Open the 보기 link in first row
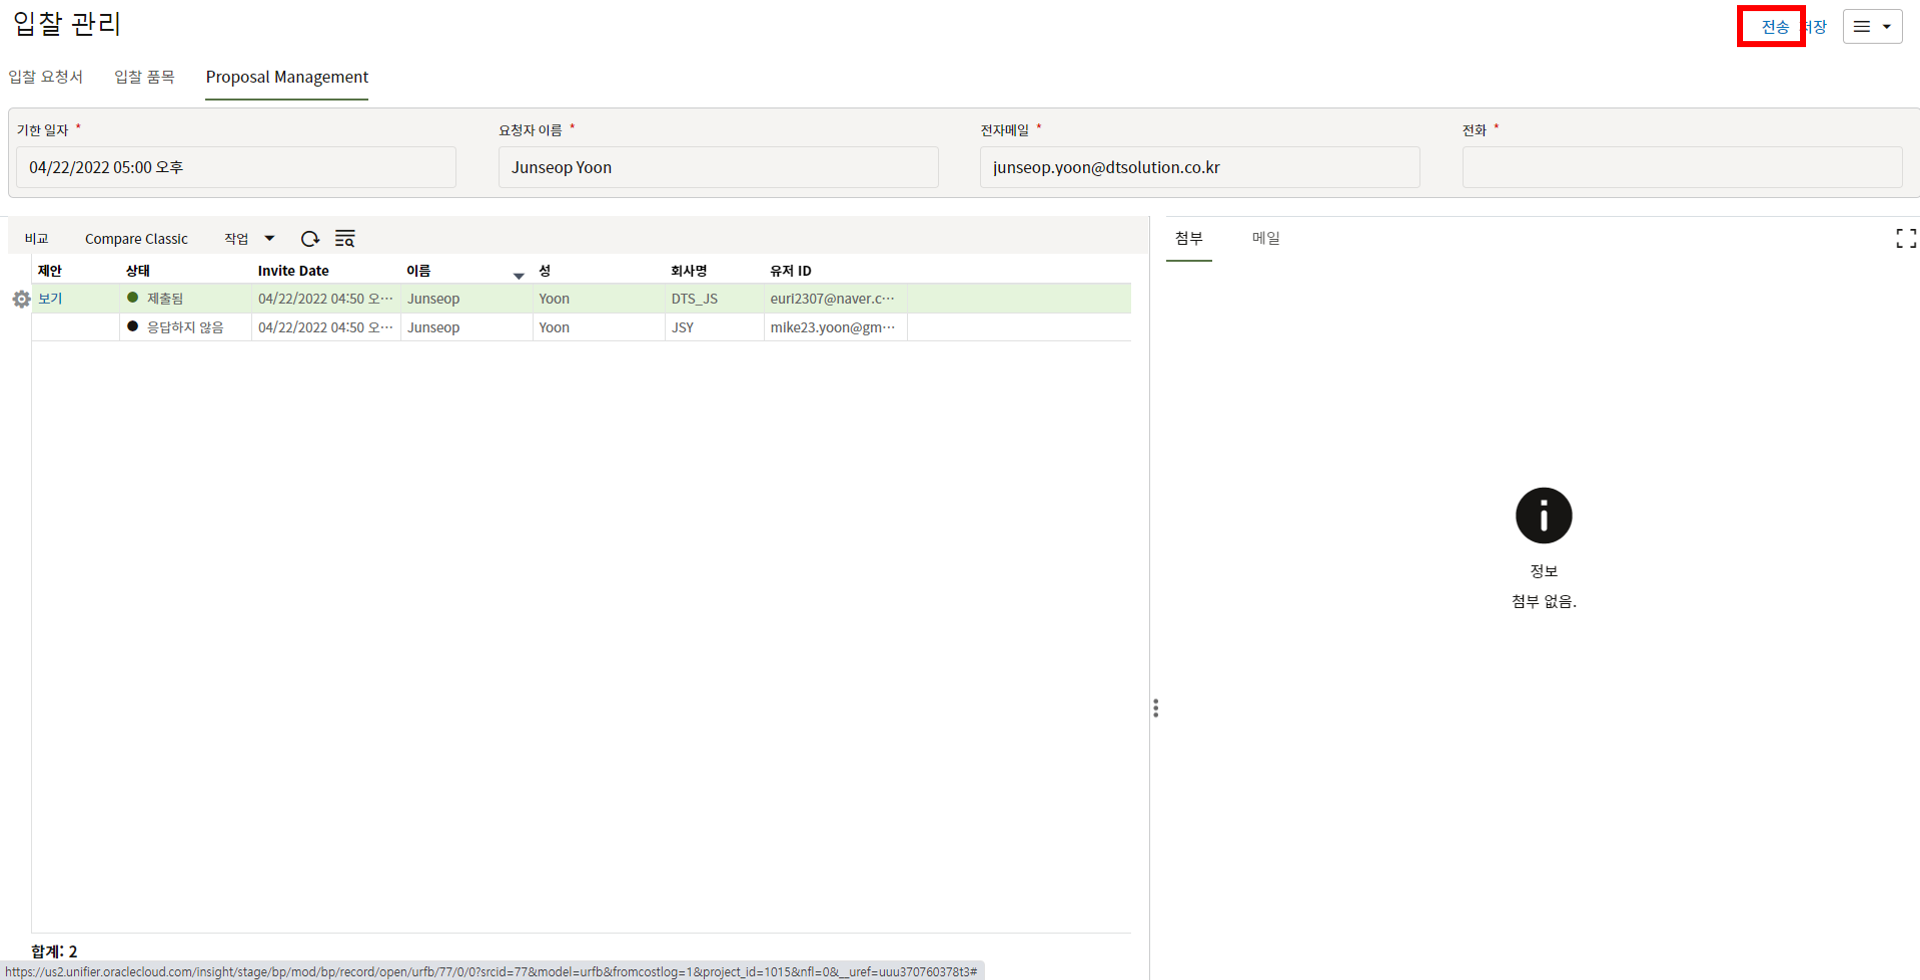Screen dimensions: 1920x980 pos(50,299)
